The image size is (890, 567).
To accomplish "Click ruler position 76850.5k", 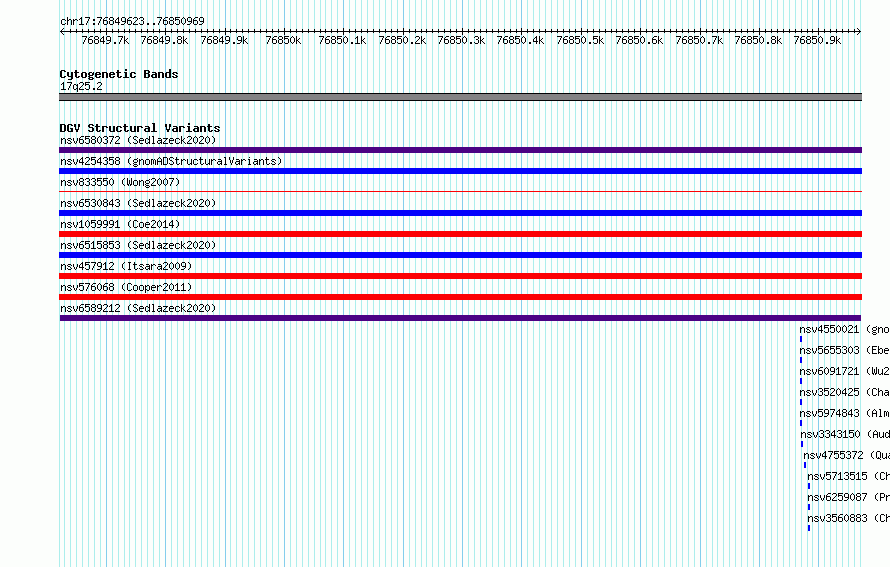I will coord(580,40).
